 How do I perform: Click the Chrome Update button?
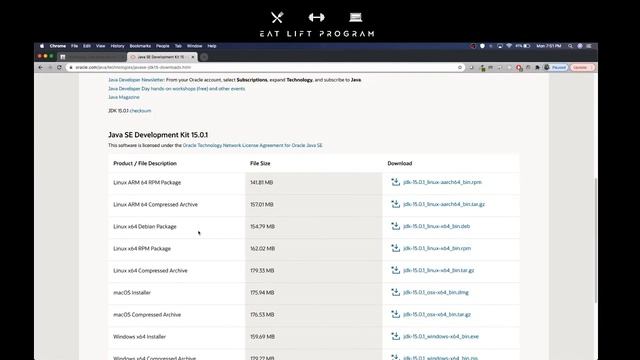point(582,67)
